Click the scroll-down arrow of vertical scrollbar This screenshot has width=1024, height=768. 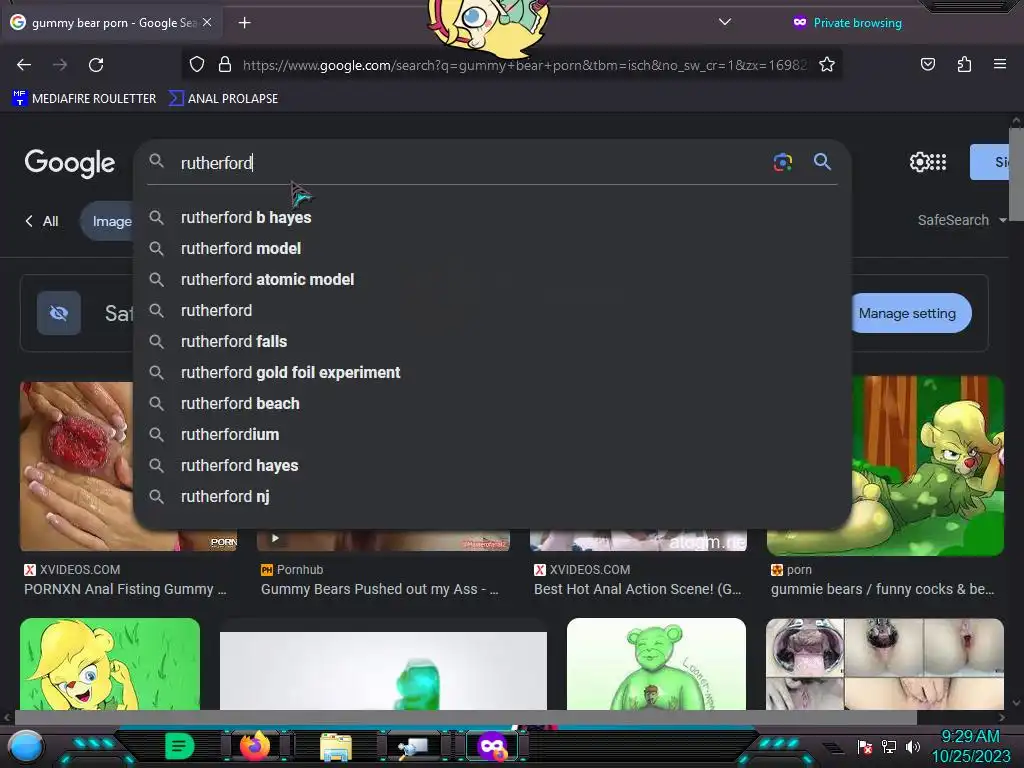[1016, 703]
